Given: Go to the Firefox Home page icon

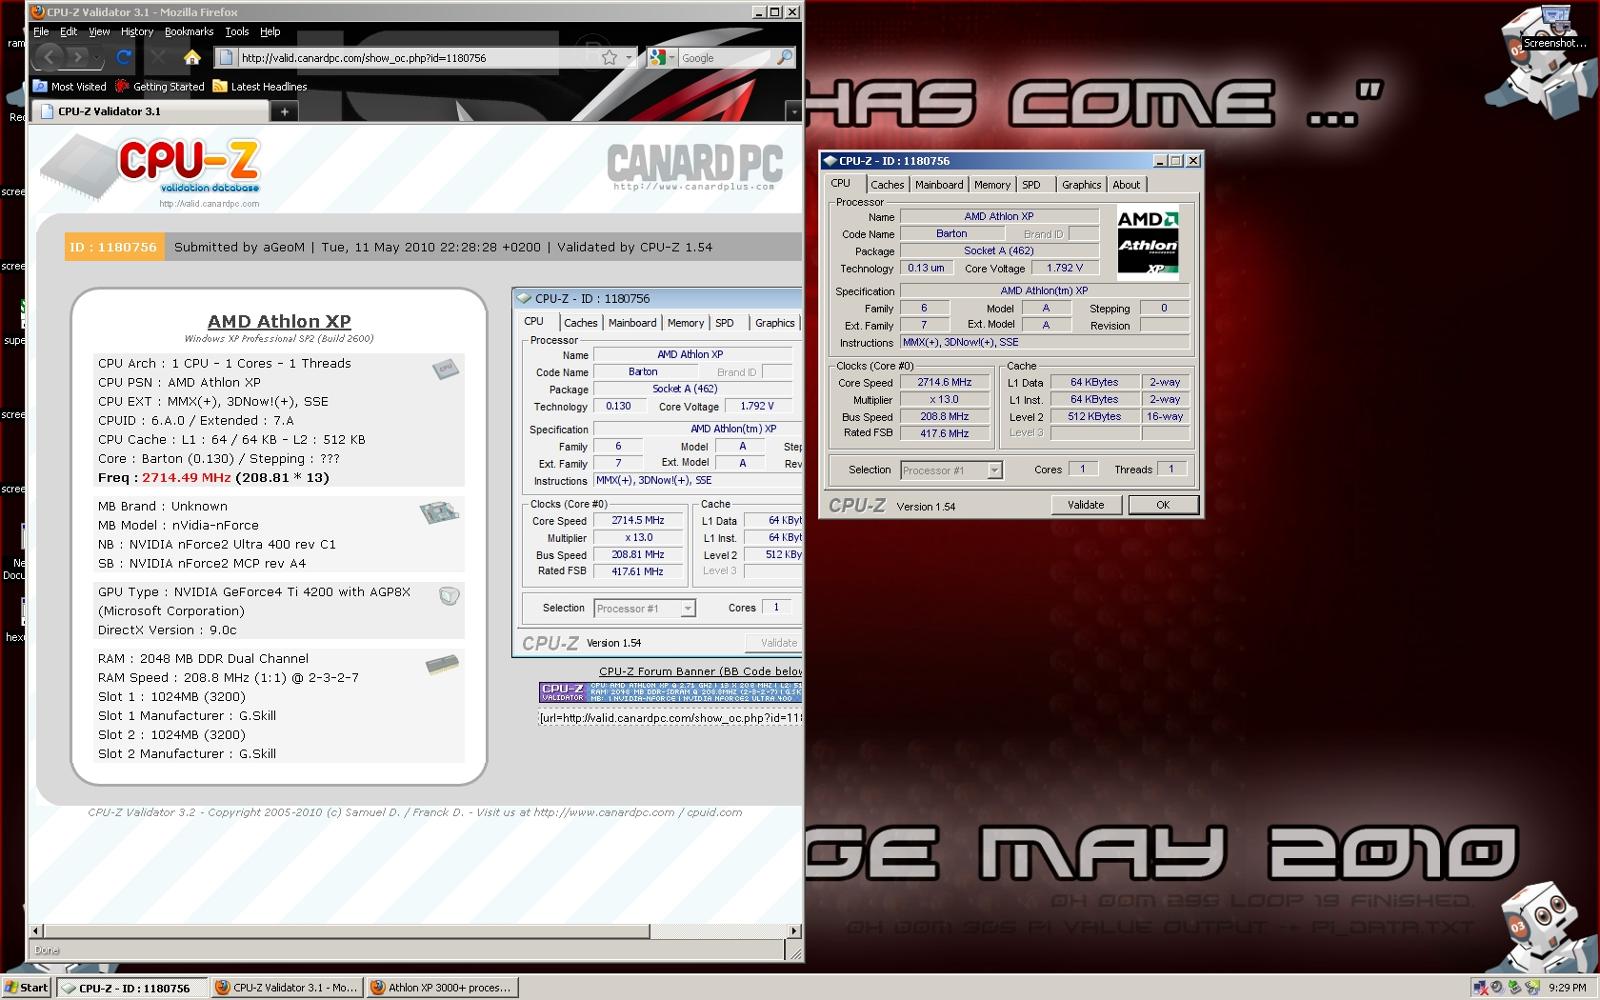Looking at the screenshot, I should pyautogui.click(x=192, y=57).
